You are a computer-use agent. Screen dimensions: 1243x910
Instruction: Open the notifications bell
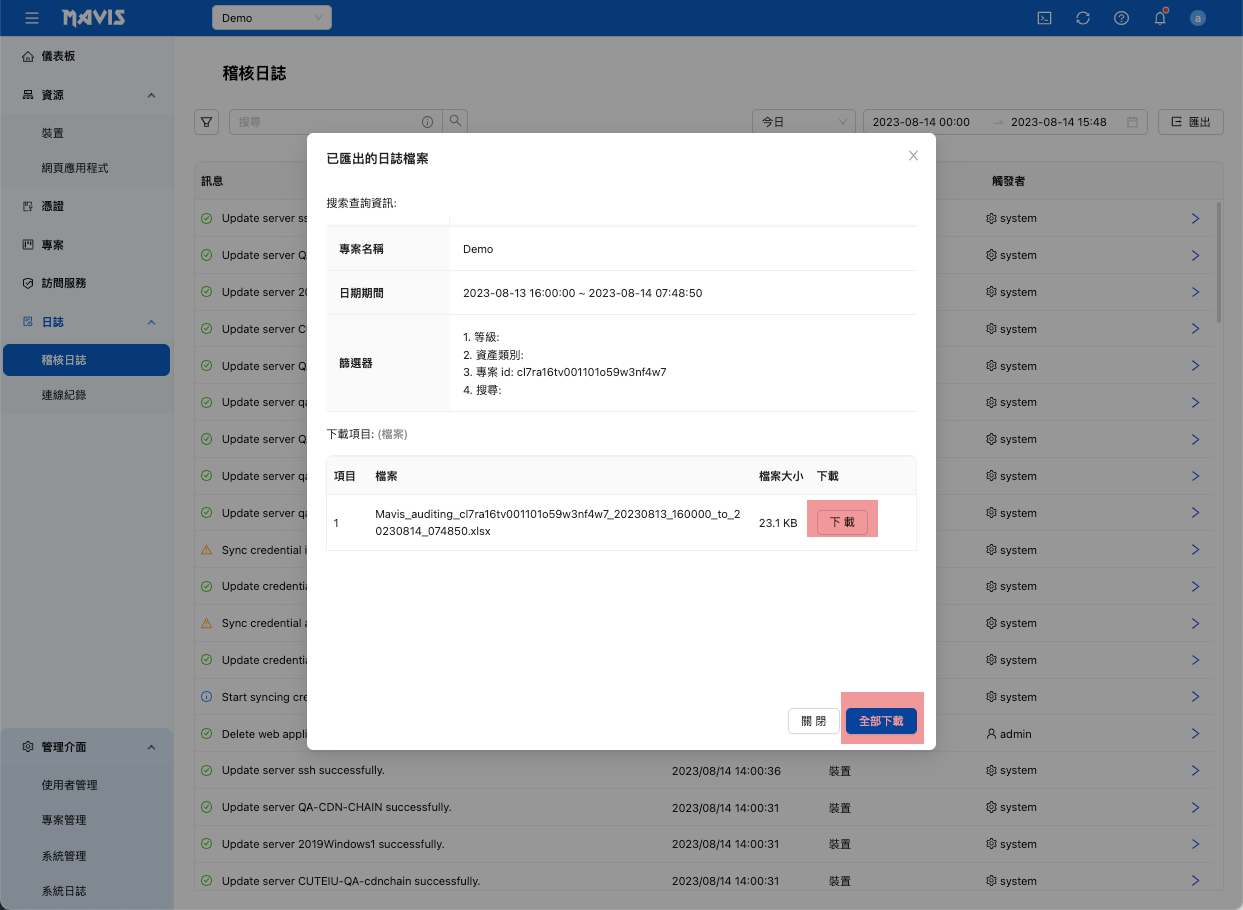click(x=1160, y=18)
